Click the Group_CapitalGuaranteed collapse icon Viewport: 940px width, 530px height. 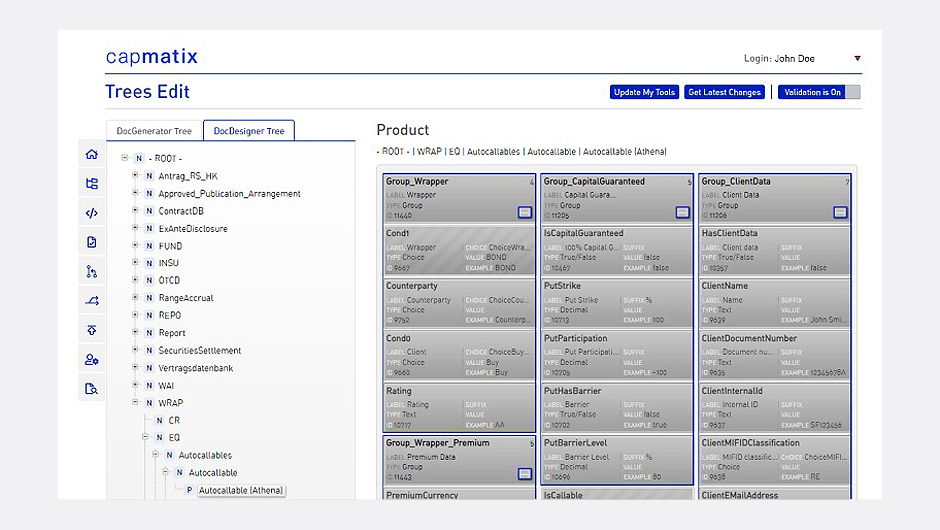(x=682, y=212)
